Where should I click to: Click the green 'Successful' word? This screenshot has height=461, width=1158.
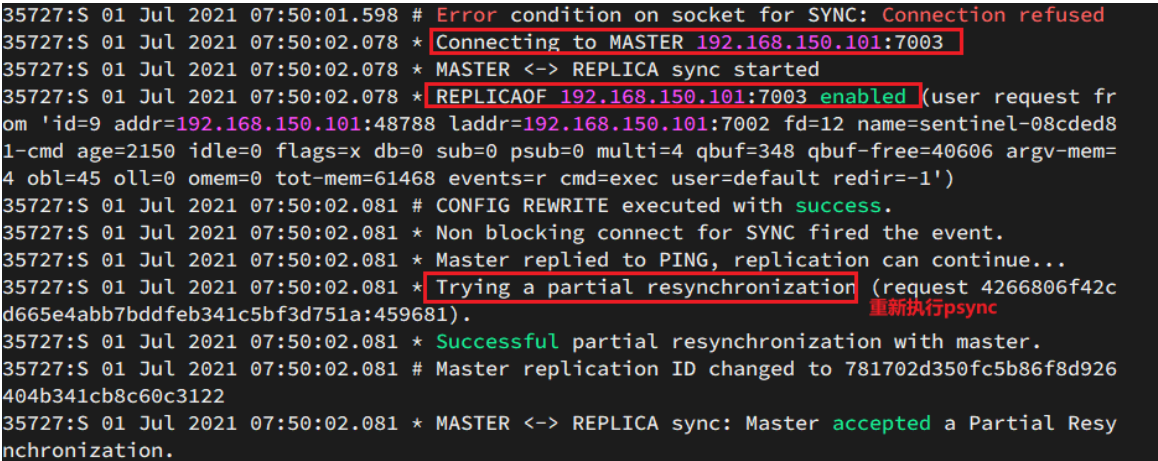coord(497,342)
